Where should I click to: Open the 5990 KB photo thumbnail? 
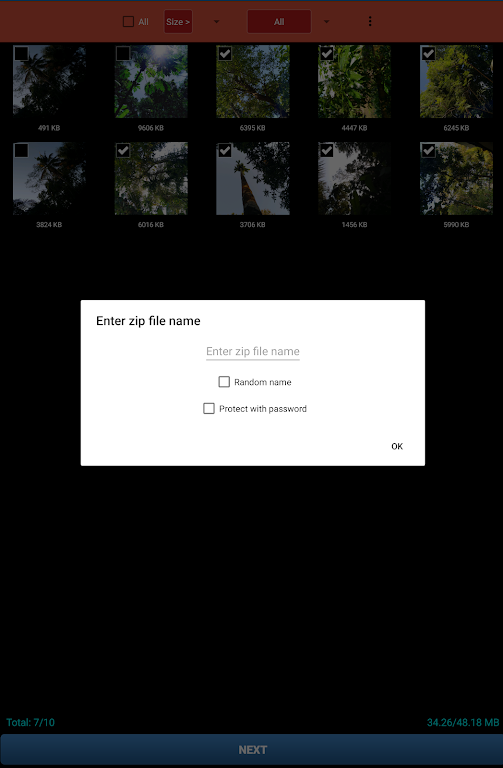[456, 178]
